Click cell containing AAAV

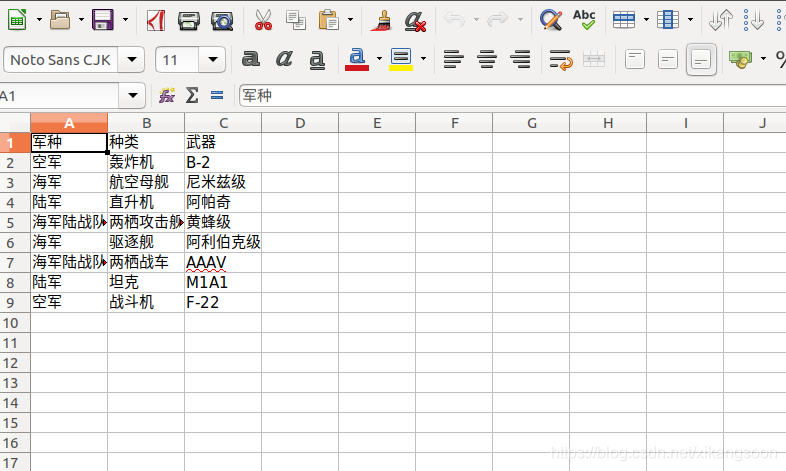click(223, 263)
